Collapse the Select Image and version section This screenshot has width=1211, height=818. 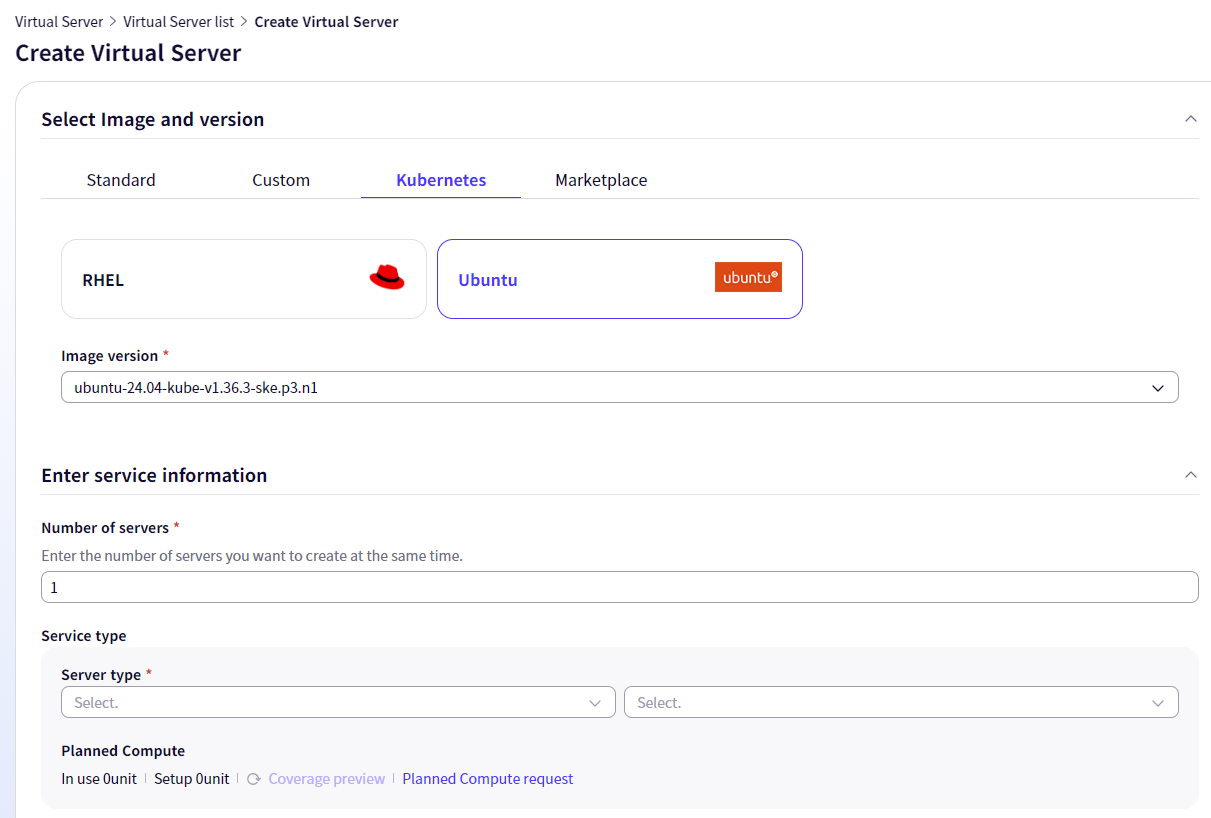click(x=1190, y=119)
